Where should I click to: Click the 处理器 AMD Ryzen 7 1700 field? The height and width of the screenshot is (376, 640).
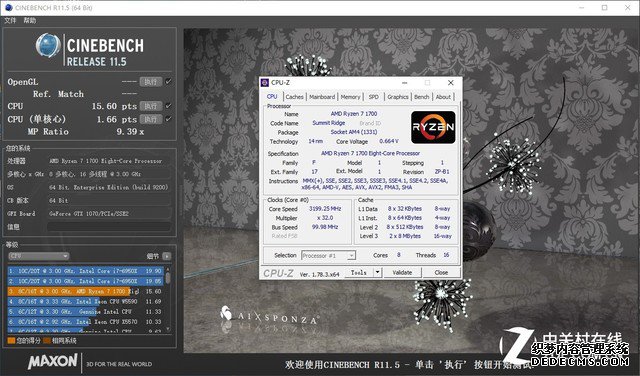109,161
